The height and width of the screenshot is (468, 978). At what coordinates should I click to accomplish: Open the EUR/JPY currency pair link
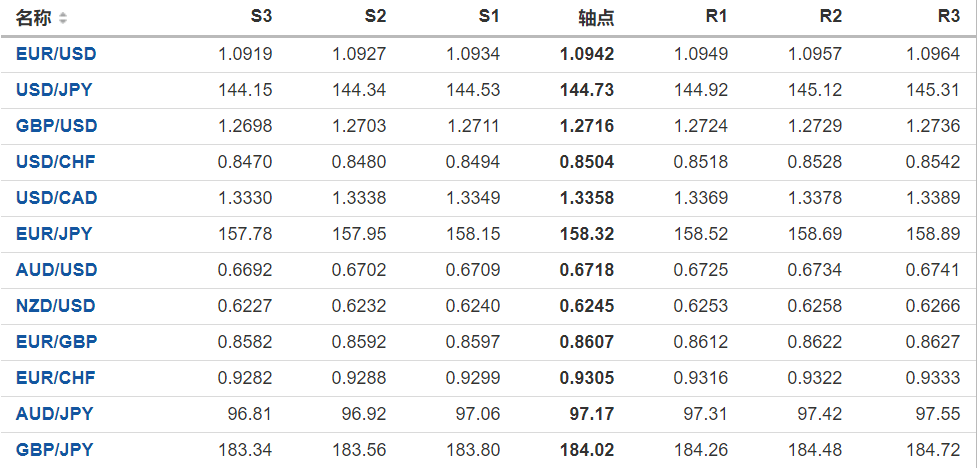pyautogui.click(x=54, y=234)
